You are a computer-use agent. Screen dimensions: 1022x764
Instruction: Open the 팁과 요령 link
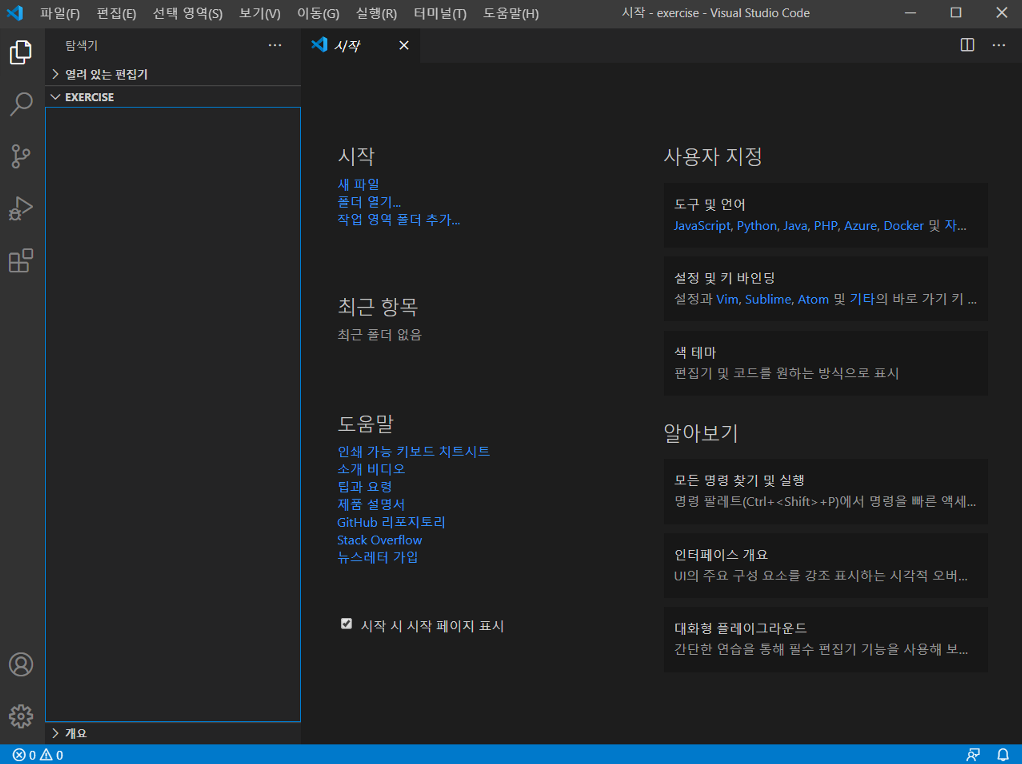pos(364,486)
